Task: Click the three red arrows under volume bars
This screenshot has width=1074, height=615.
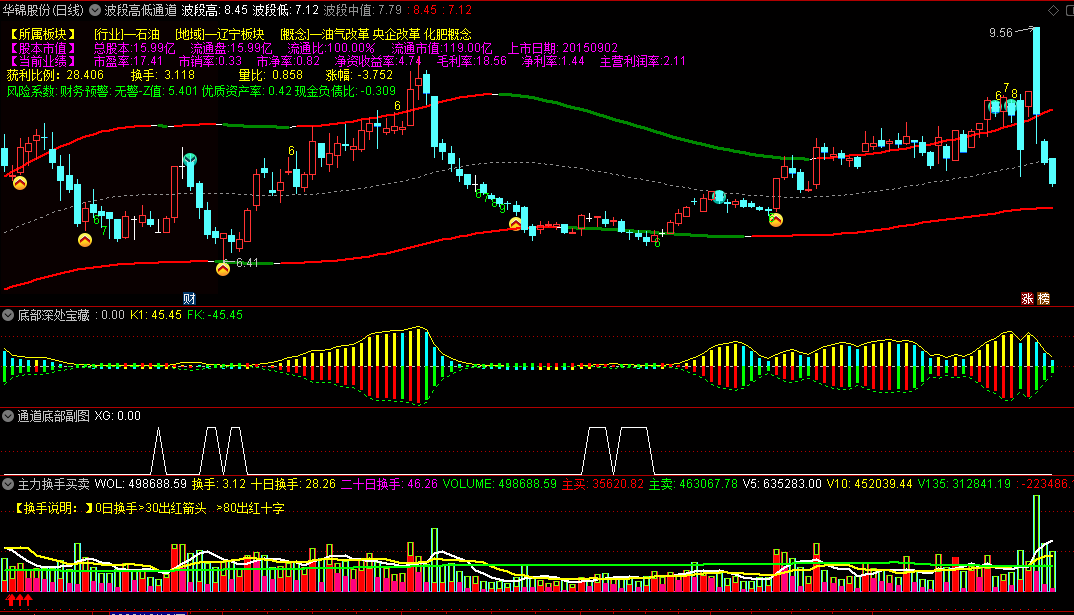Action: pos(19,601)
